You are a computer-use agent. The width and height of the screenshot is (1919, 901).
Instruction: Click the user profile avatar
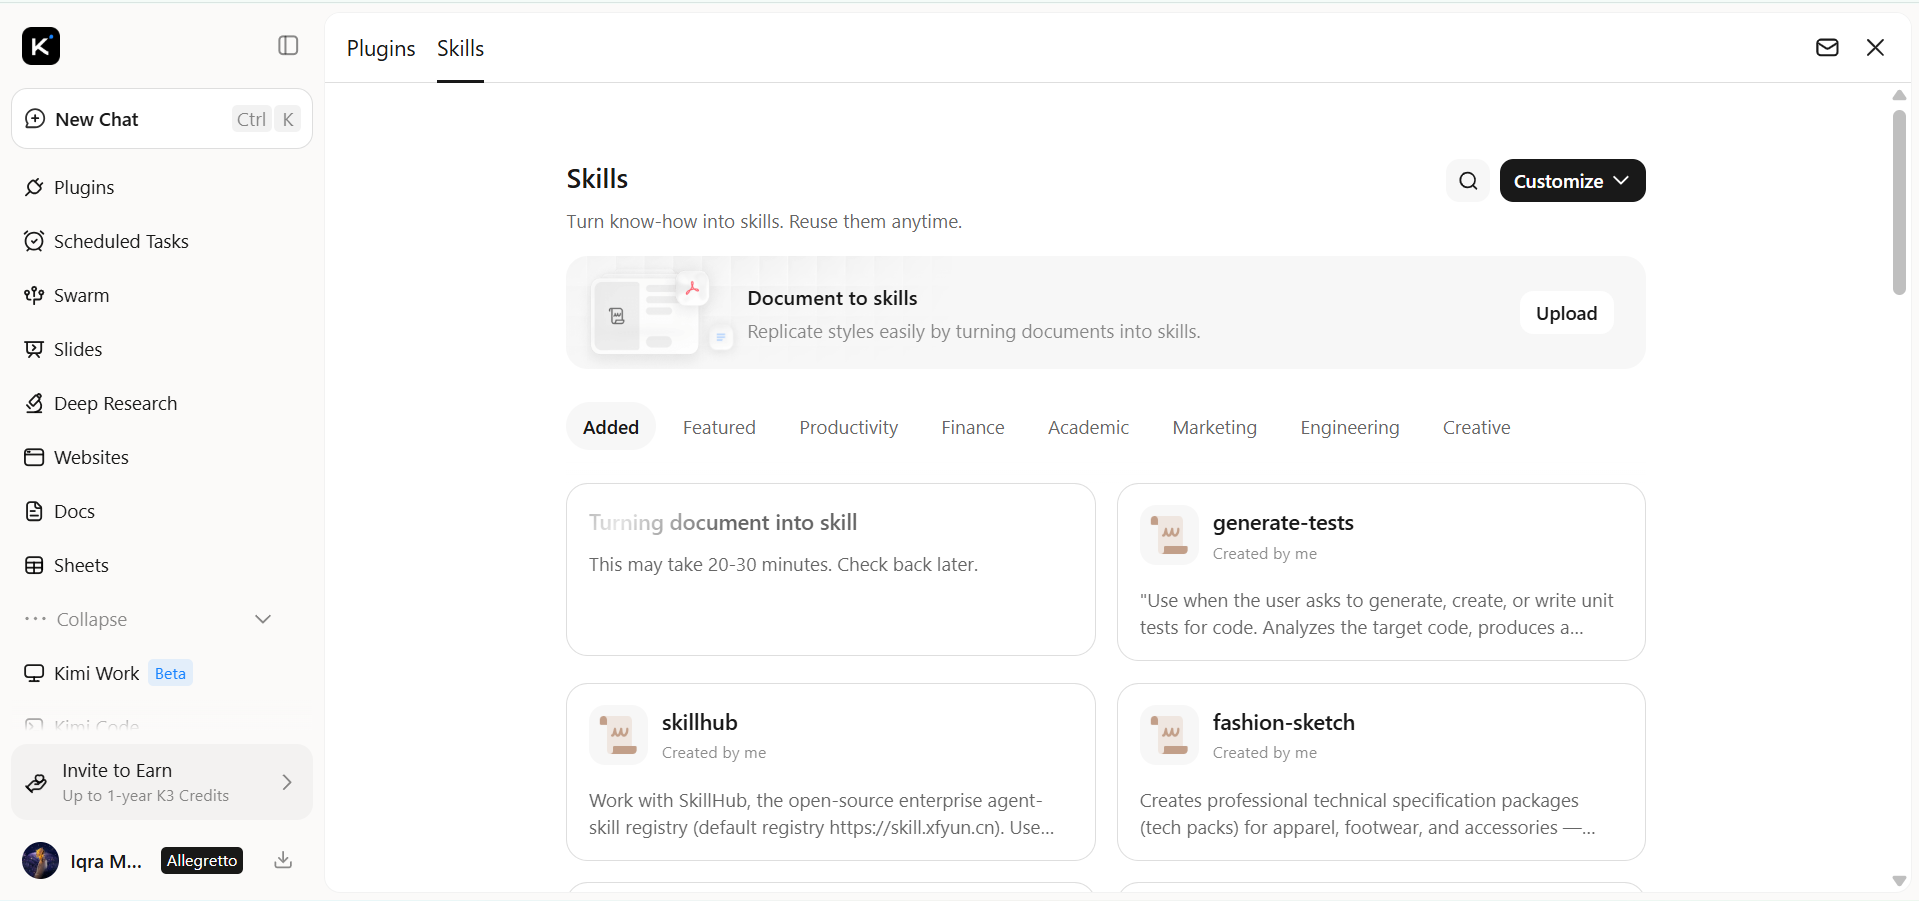40,860
